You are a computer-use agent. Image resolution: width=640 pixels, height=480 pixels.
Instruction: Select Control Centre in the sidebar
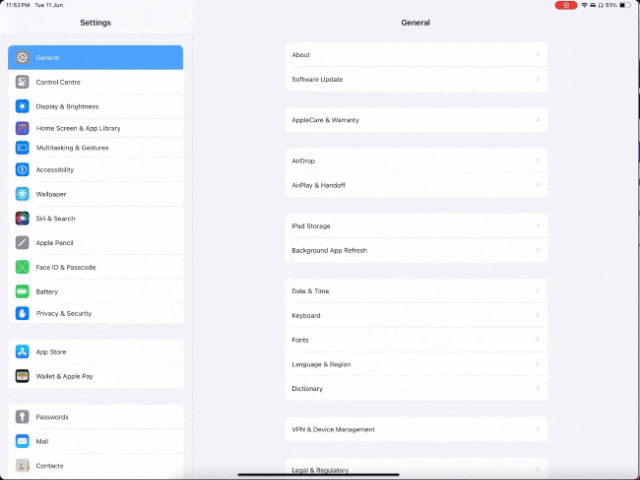(x=96, y=82)
